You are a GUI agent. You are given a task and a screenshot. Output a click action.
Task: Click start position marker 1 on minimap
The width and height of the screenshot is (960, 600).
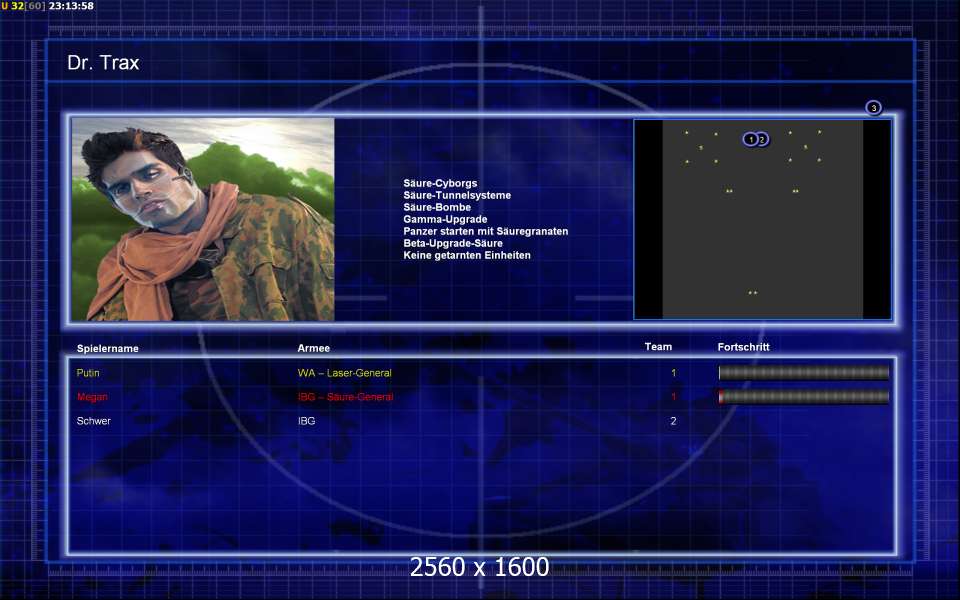click(x=750, y=139)
